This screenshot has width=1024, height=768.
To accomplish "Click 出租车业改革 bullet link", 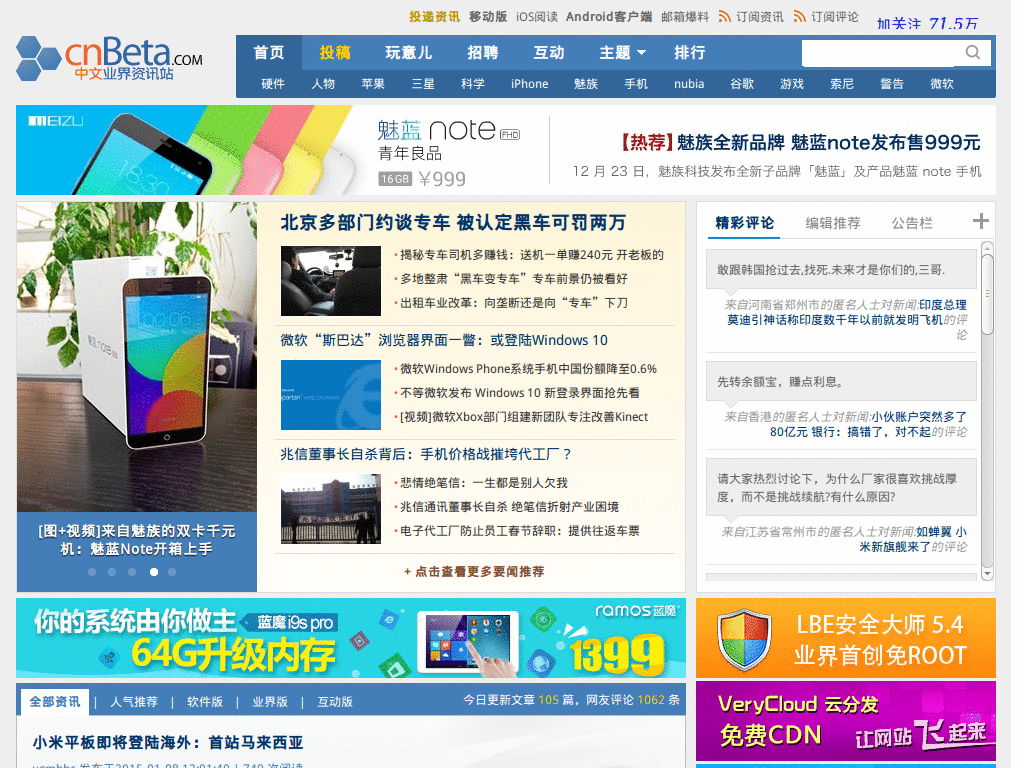I will pos(514,302).
